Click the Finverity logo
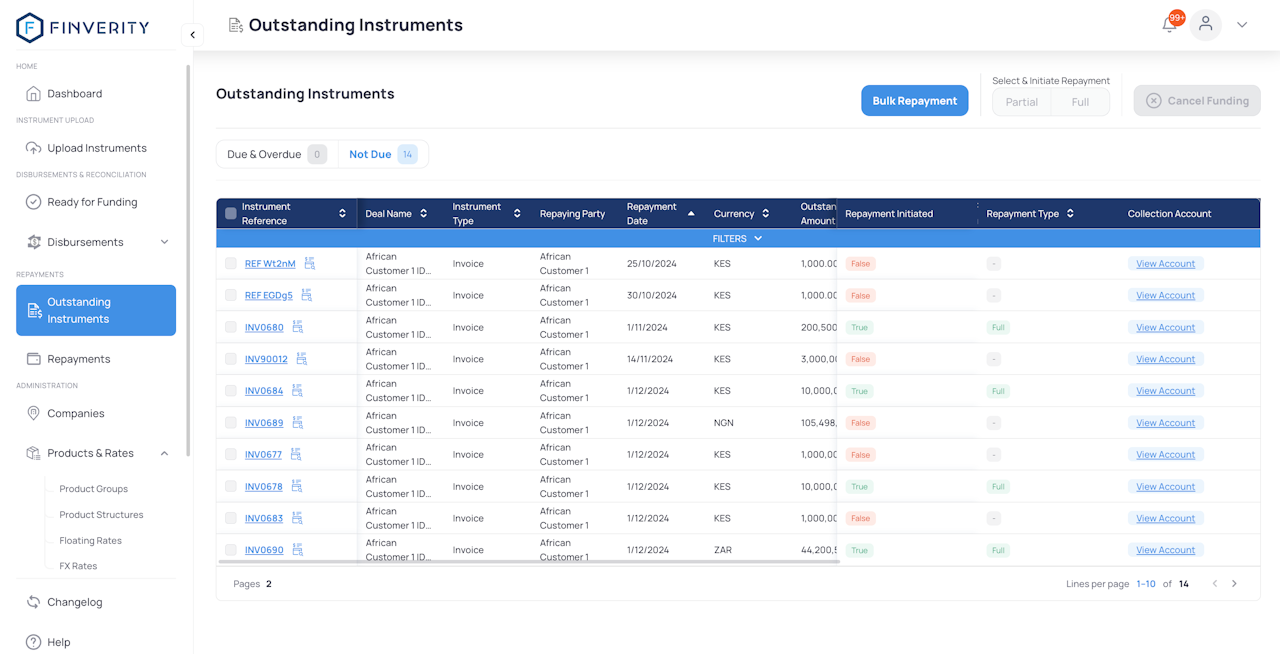1280x654 pixels. 83,27
